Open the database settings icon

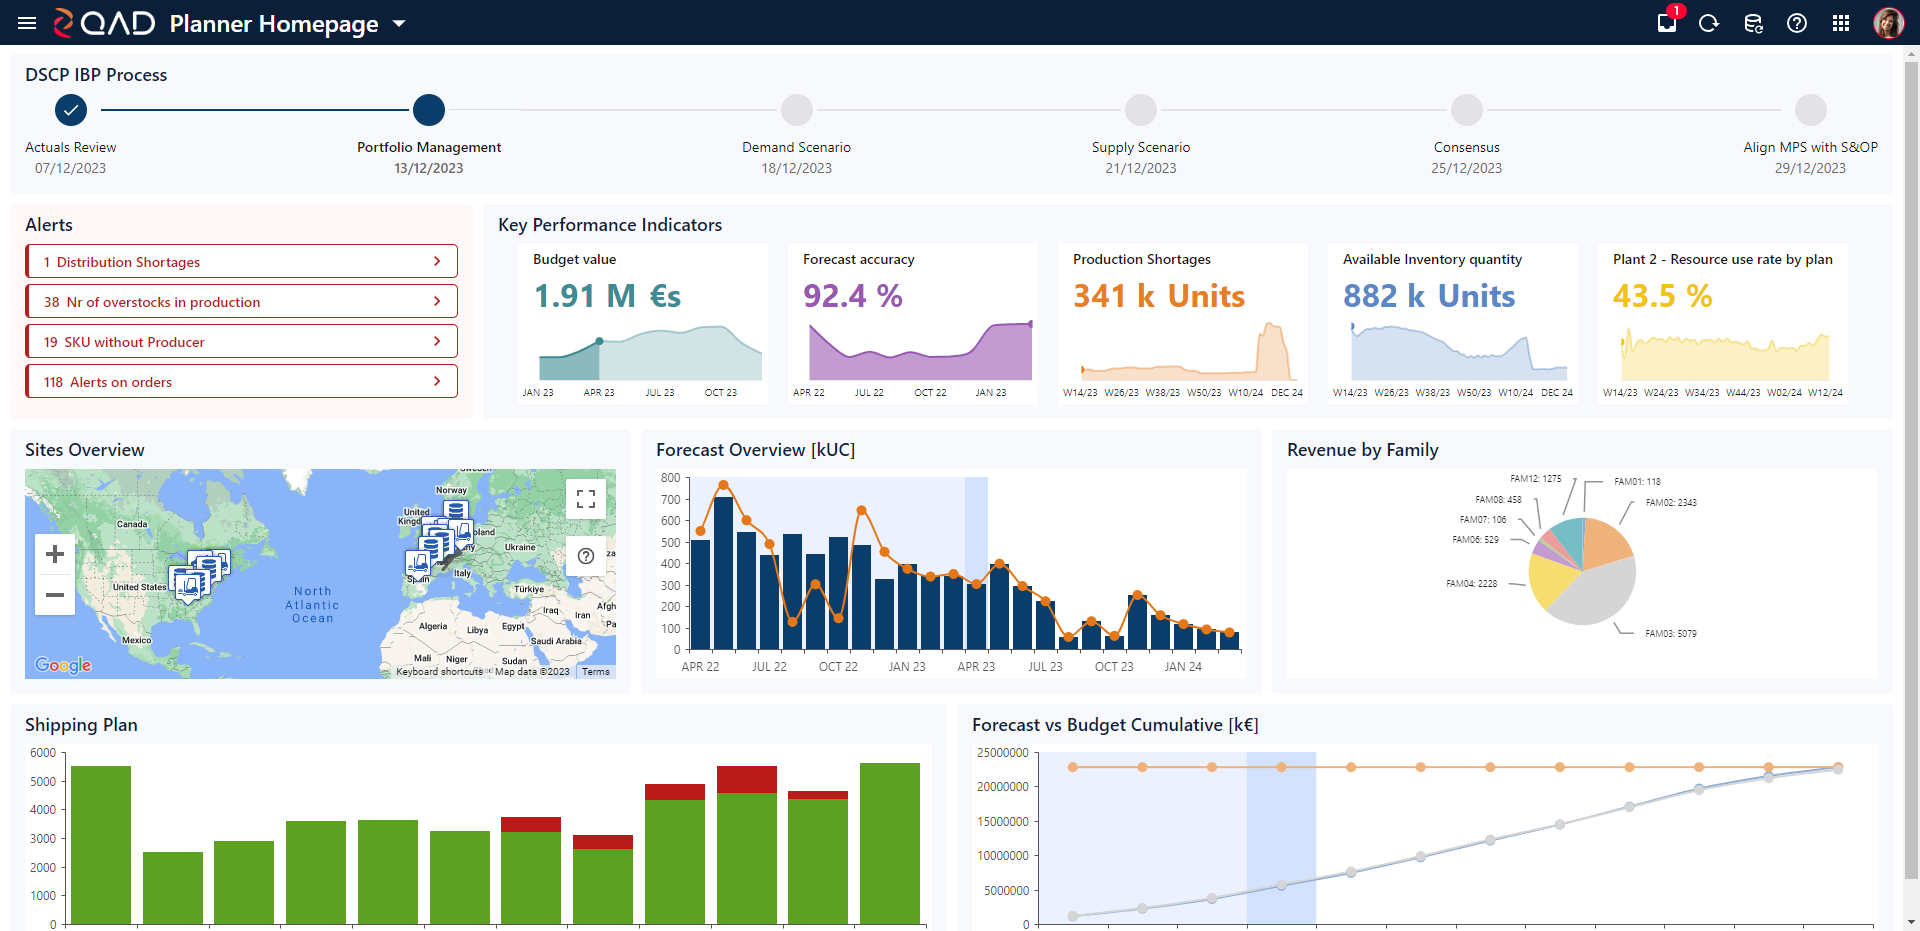pyautogui.click(x=1753, y=23)
